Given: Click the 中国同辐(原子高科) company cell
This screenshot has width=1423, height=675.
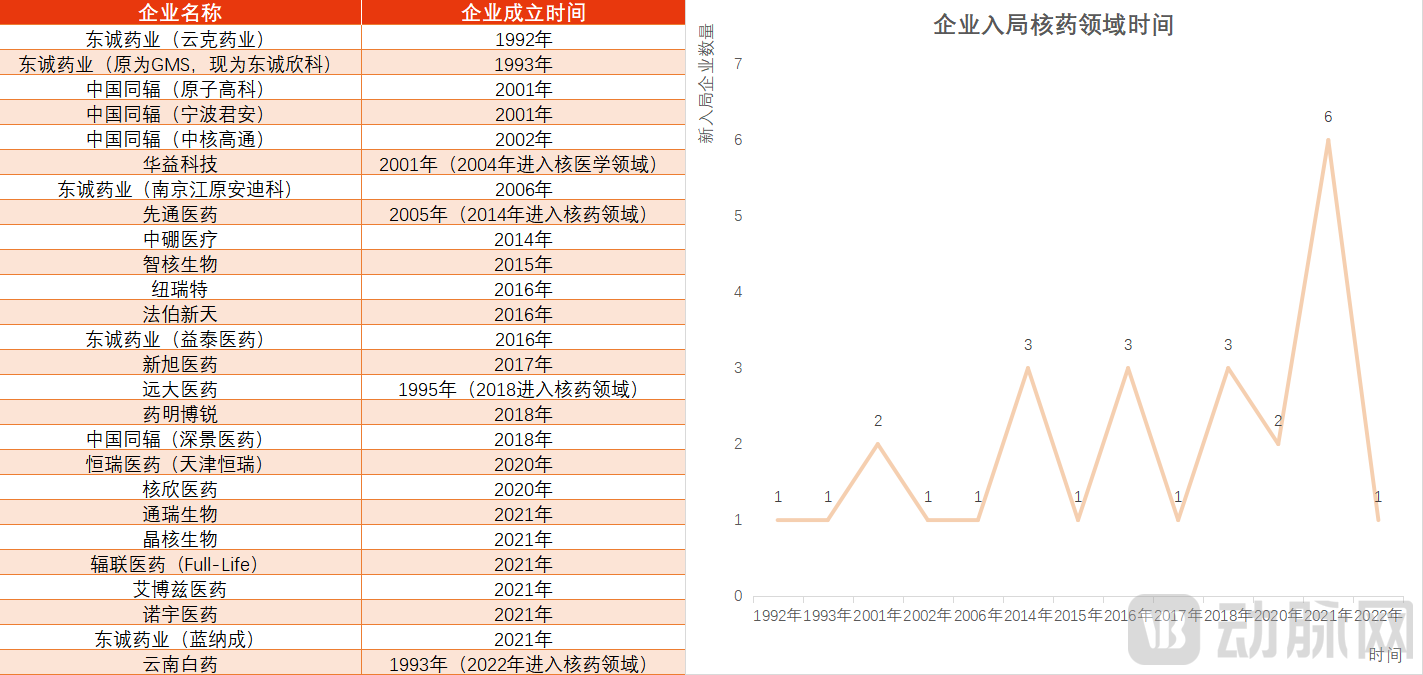Looking at the screenshot, I should [180, 88].
